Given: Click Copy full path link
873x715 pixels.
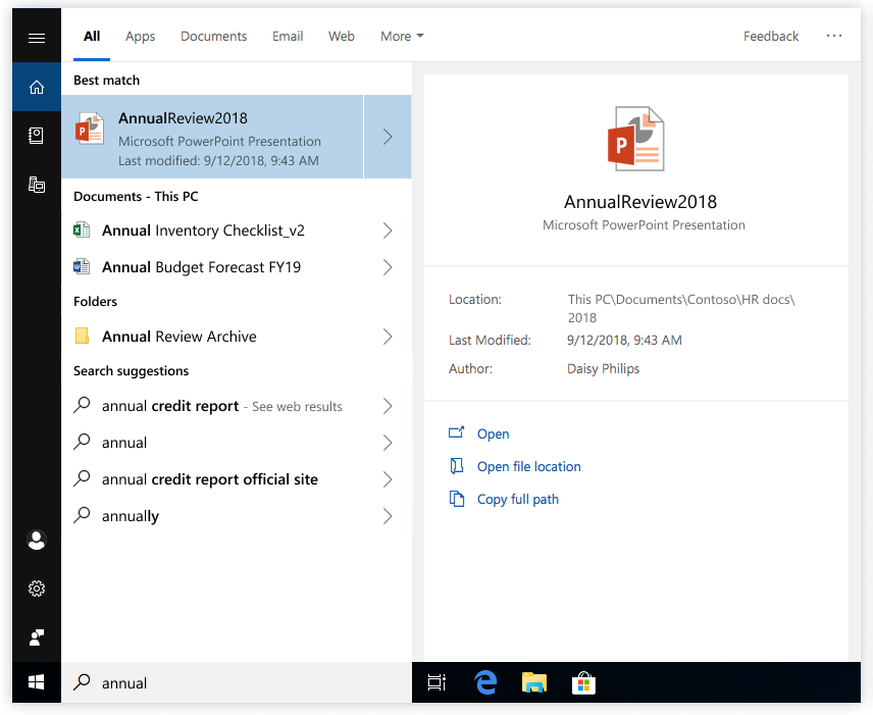Looking at the screenshot, I should 517,499.
